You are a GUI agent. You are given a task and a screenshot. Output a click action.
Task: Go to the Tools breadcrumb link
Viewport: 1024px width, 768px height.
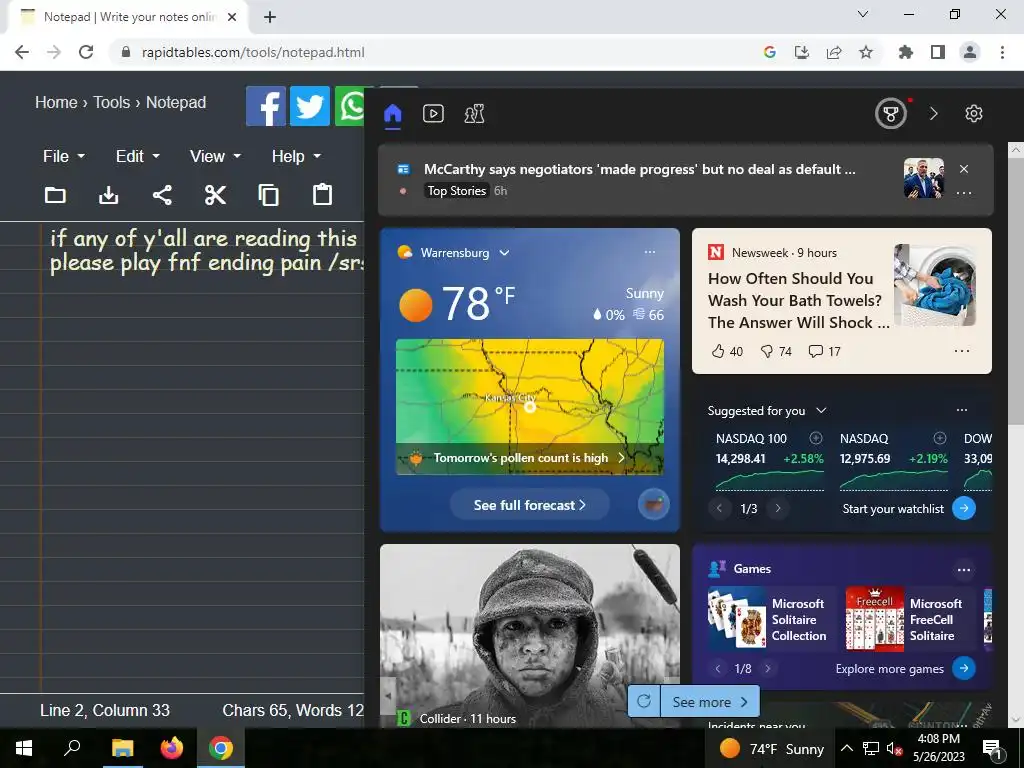pos(112,103)
